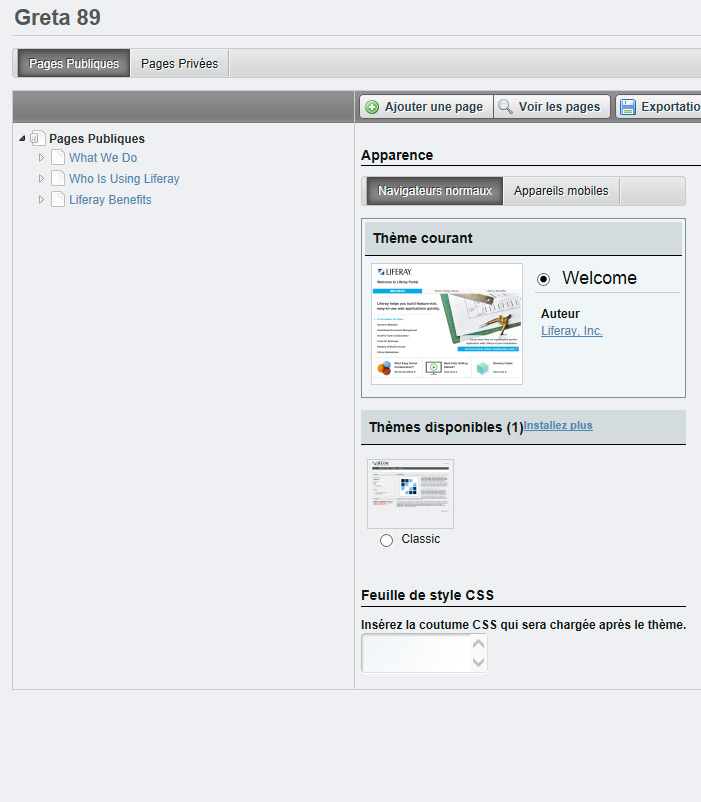Click the page icon beside Who Is Using Liferay
Screen dimensions: 701x802
click(58, 179)
